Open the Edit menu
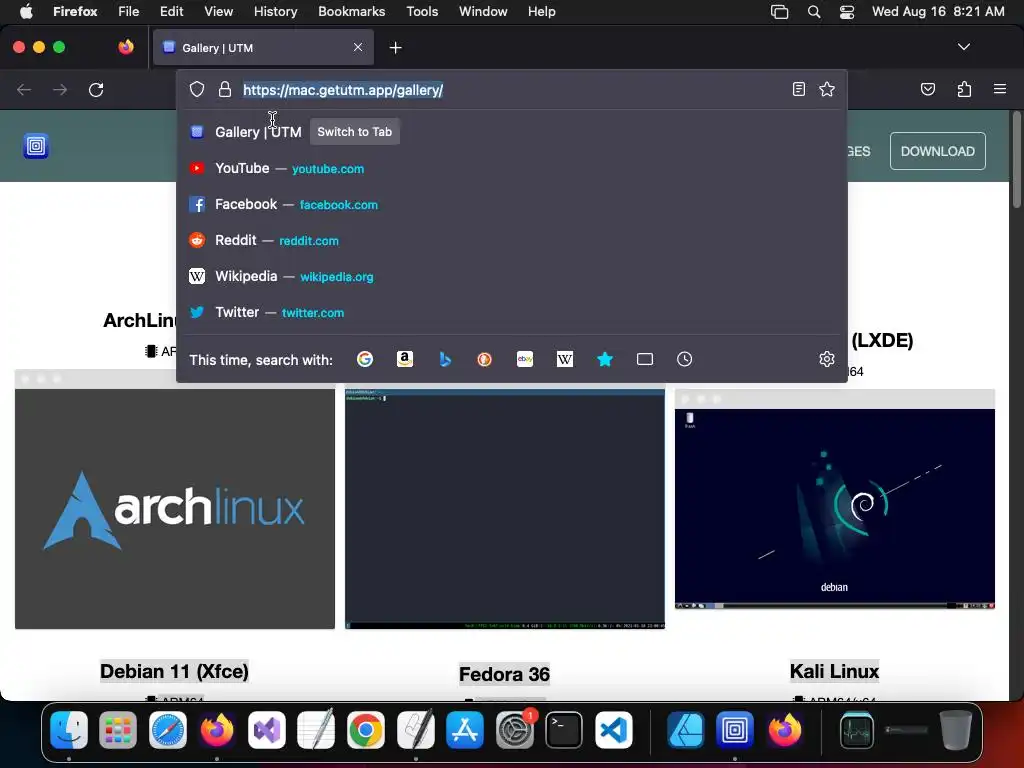This screenshot has height=768, width=1024. 172,12
